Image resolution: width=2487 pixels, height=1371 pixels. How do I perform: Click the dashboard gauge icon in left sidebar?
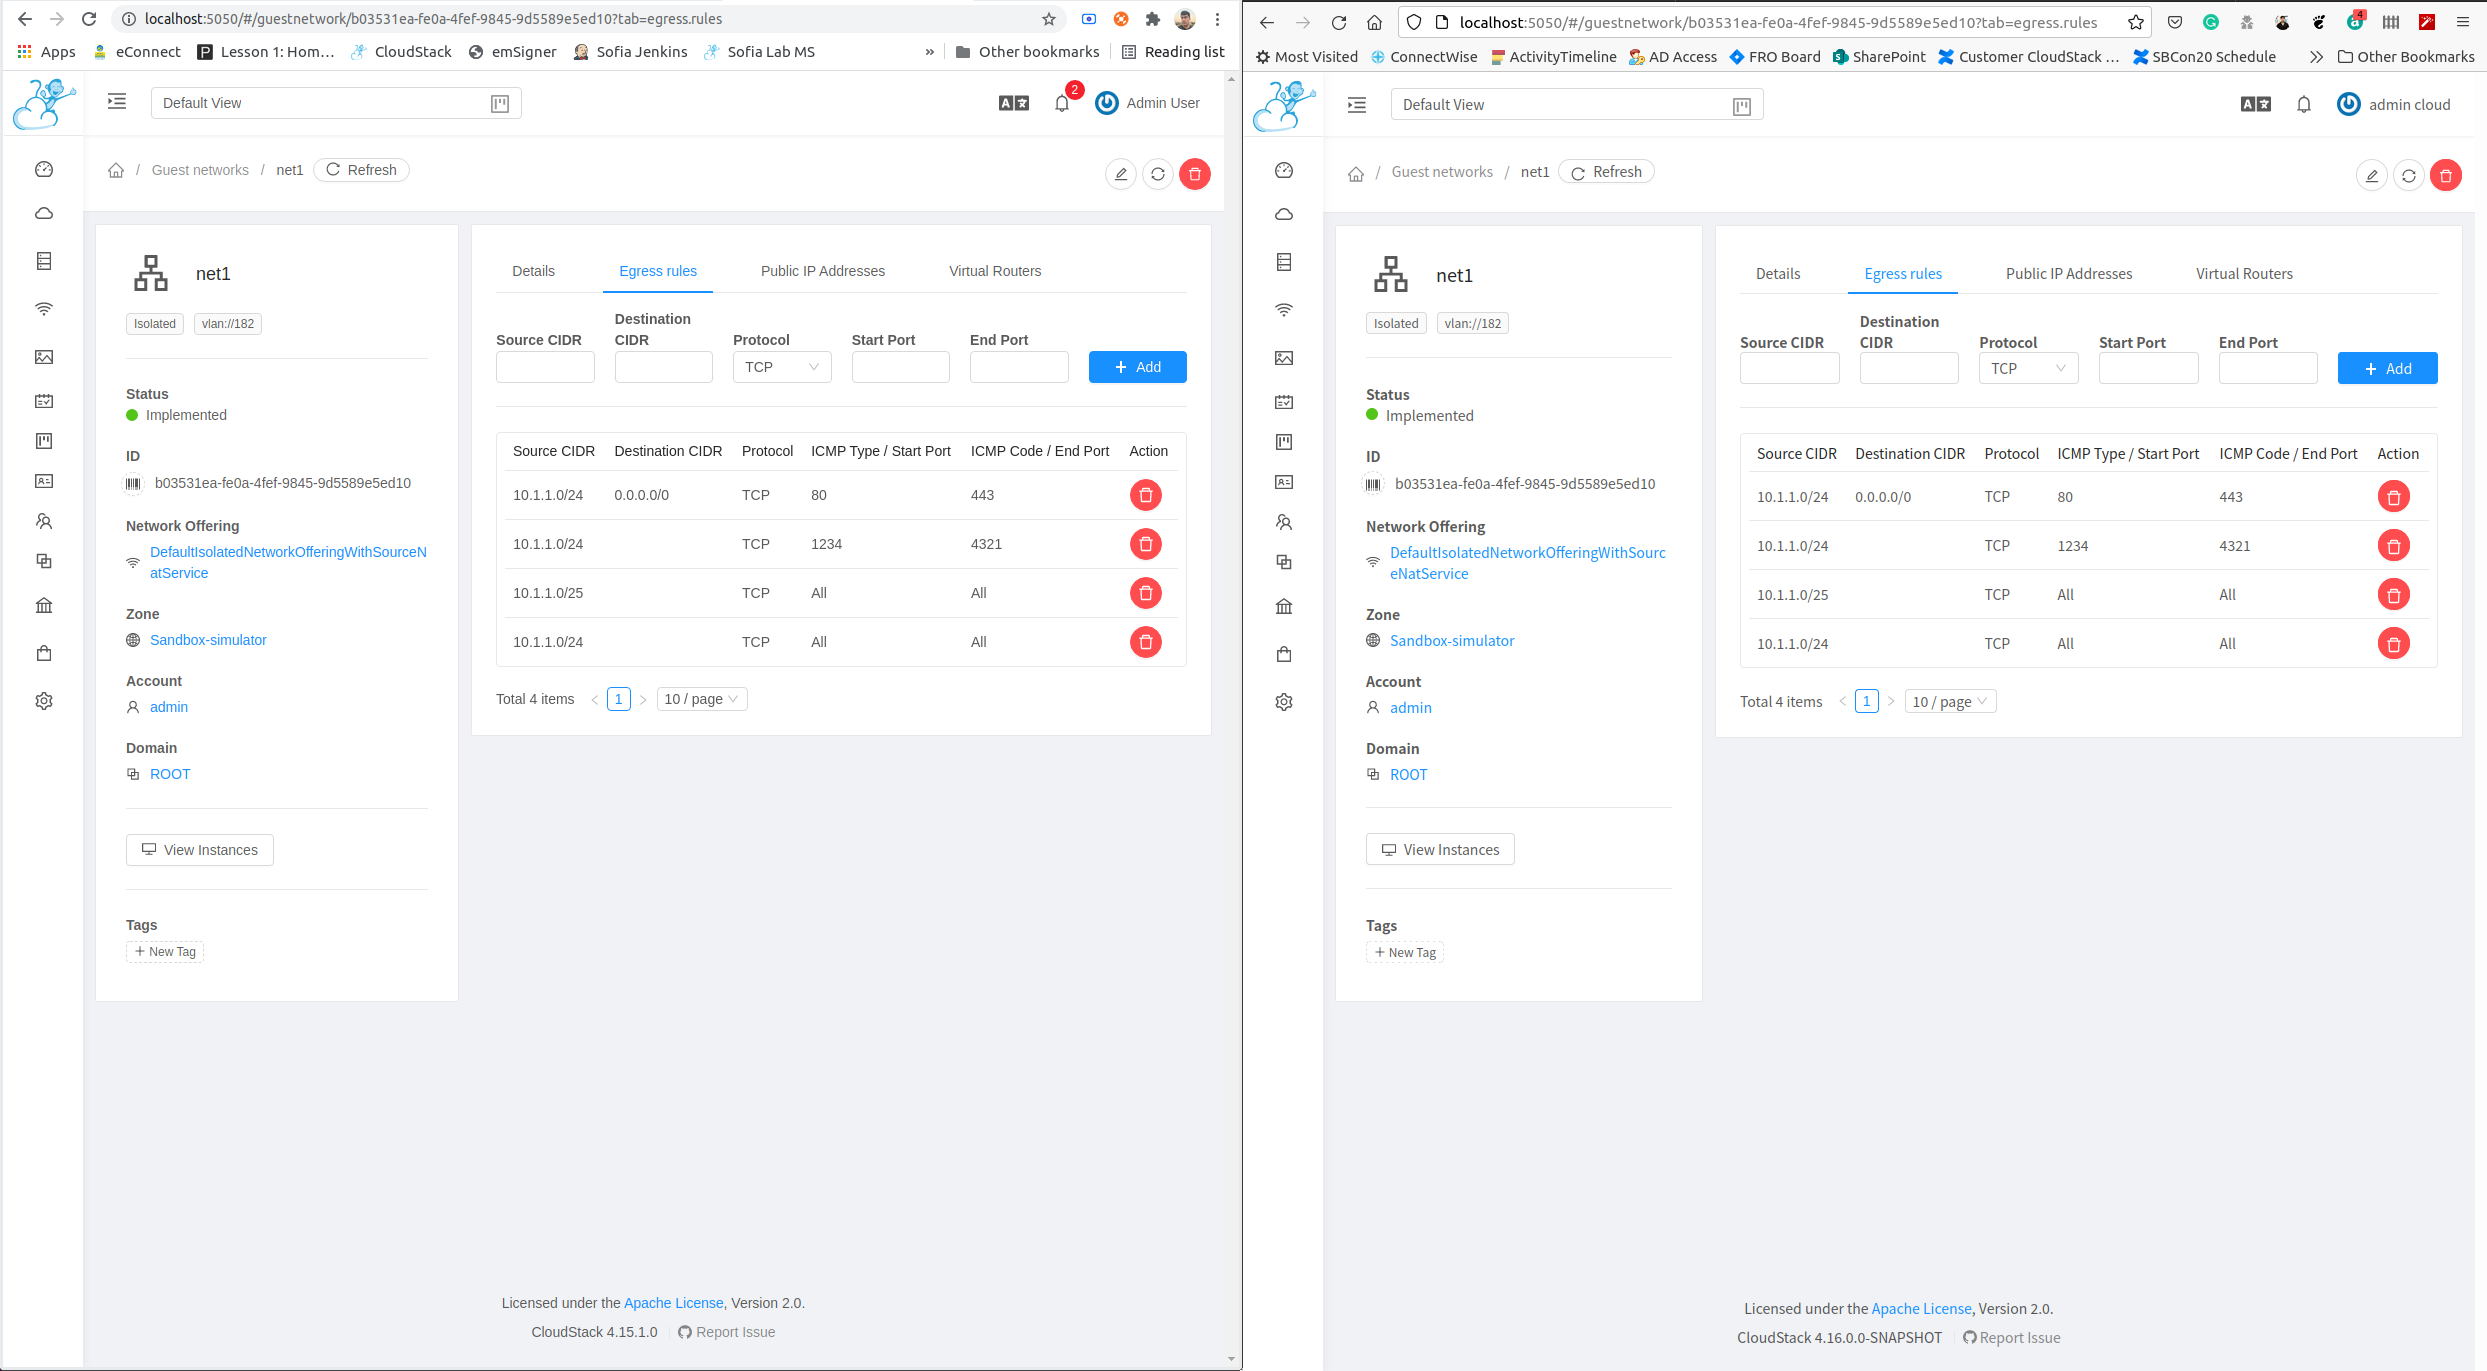point(44,170)
